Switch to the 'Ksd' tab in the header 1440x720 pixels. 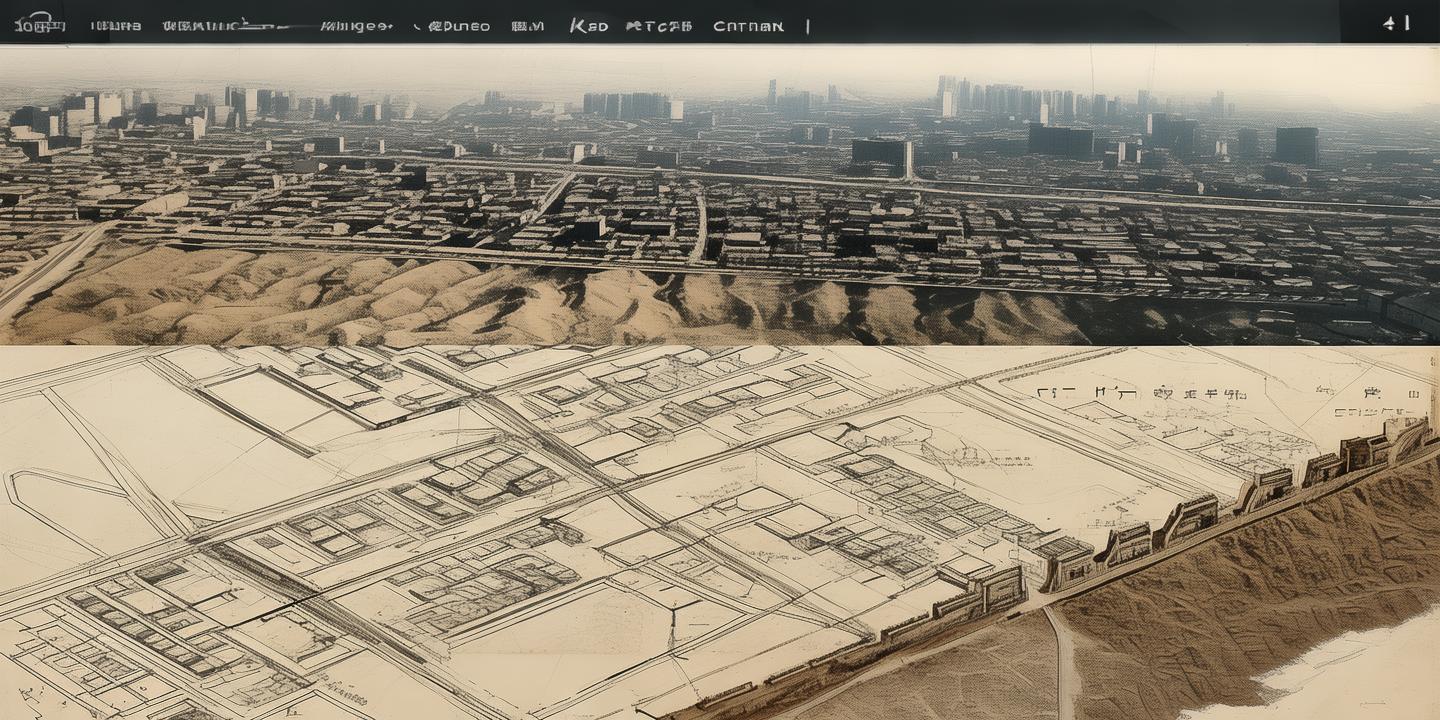(588, 26)
